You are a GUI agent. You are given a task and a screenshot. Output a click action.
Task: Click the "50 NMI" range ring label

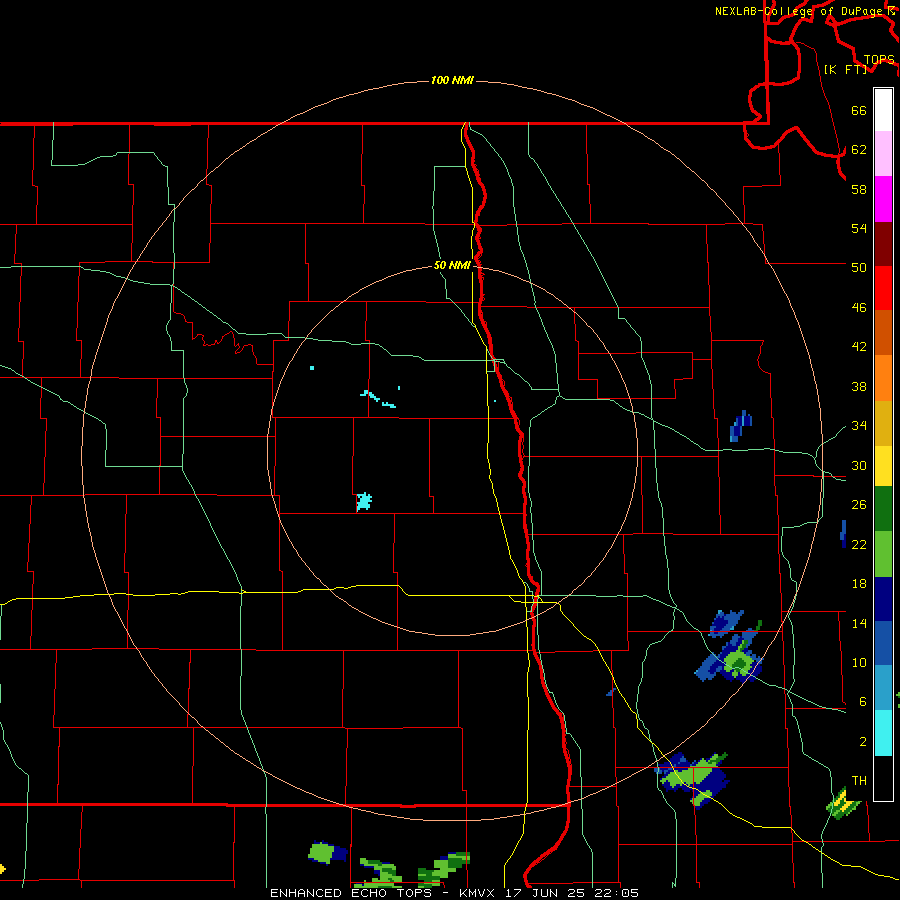point(452,265)
